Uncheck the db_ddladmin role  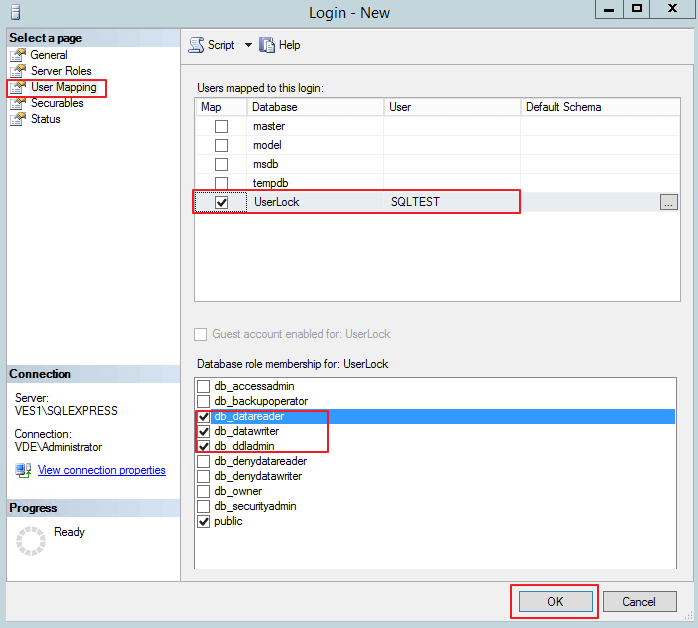[x=203, y=446]
